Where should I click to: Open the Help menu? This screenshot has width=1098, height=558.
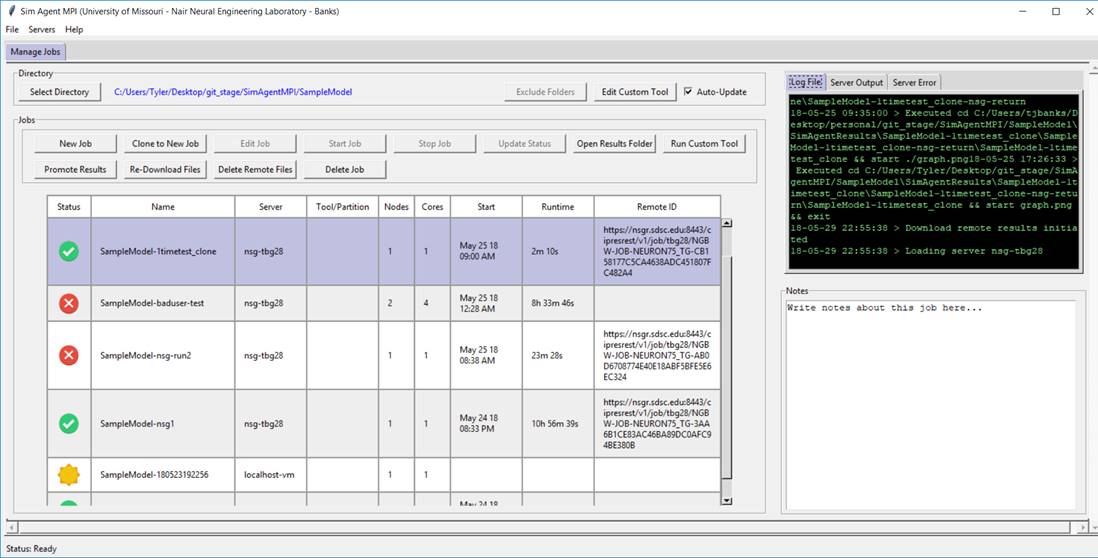click(x=74, y=29)
